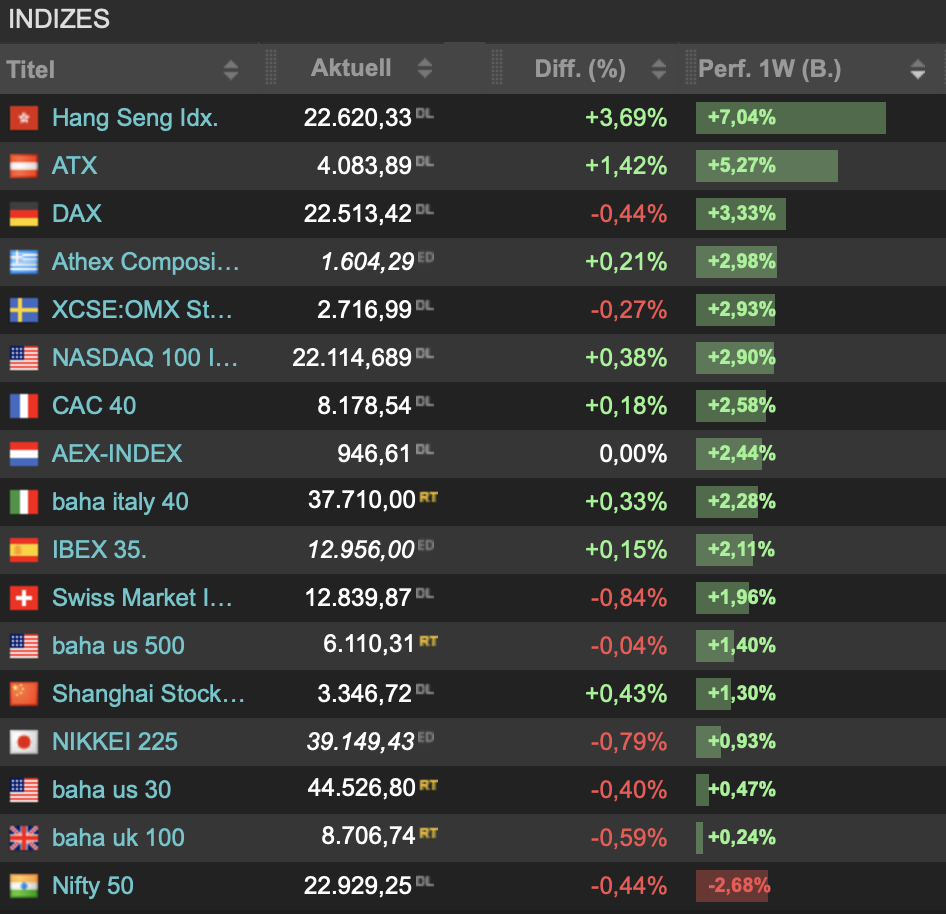Sort table by Titel column arrows

(230, 69)
